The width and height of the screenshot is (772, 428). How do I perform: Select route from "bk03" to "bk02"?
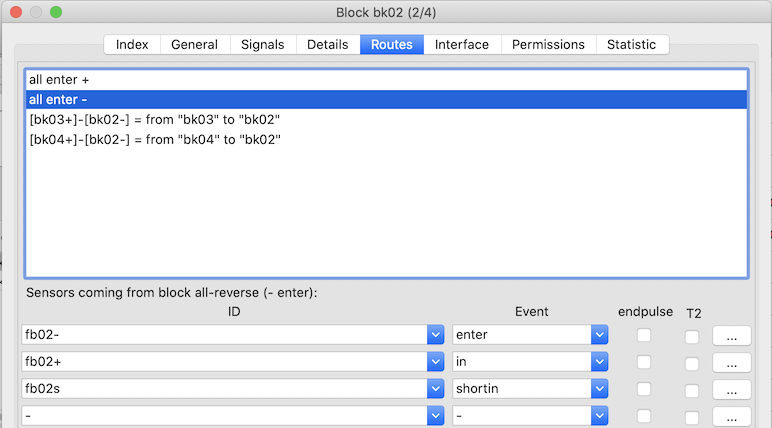point(385,120)
